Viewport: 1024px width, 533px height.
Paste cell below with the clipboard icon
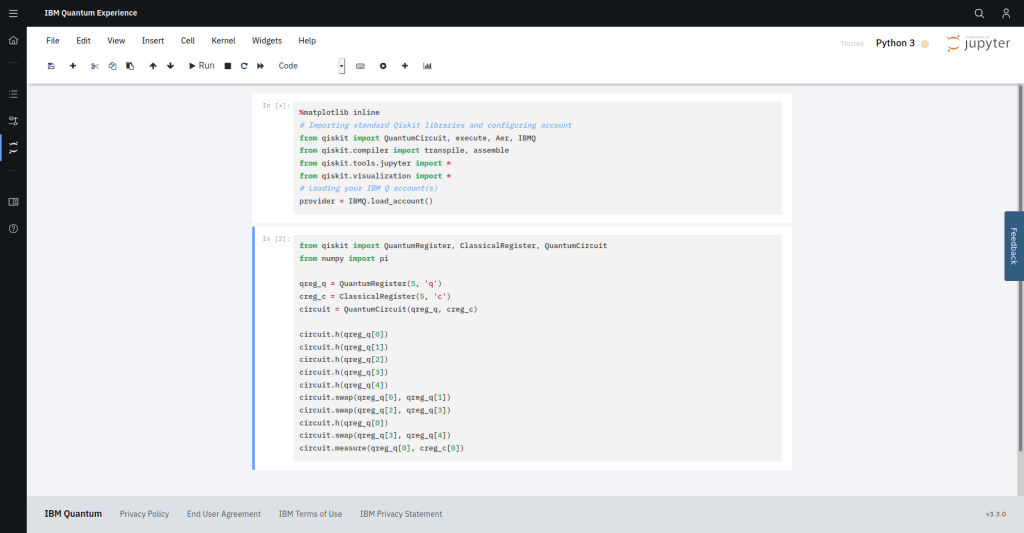(x=130, y=66)
